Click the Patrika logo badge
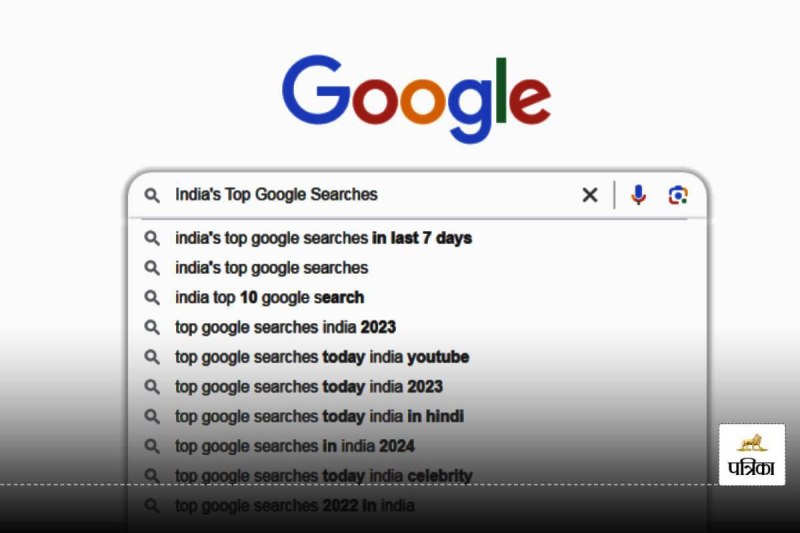Screen dimensions: 800x533 click(x=752, y=454)
